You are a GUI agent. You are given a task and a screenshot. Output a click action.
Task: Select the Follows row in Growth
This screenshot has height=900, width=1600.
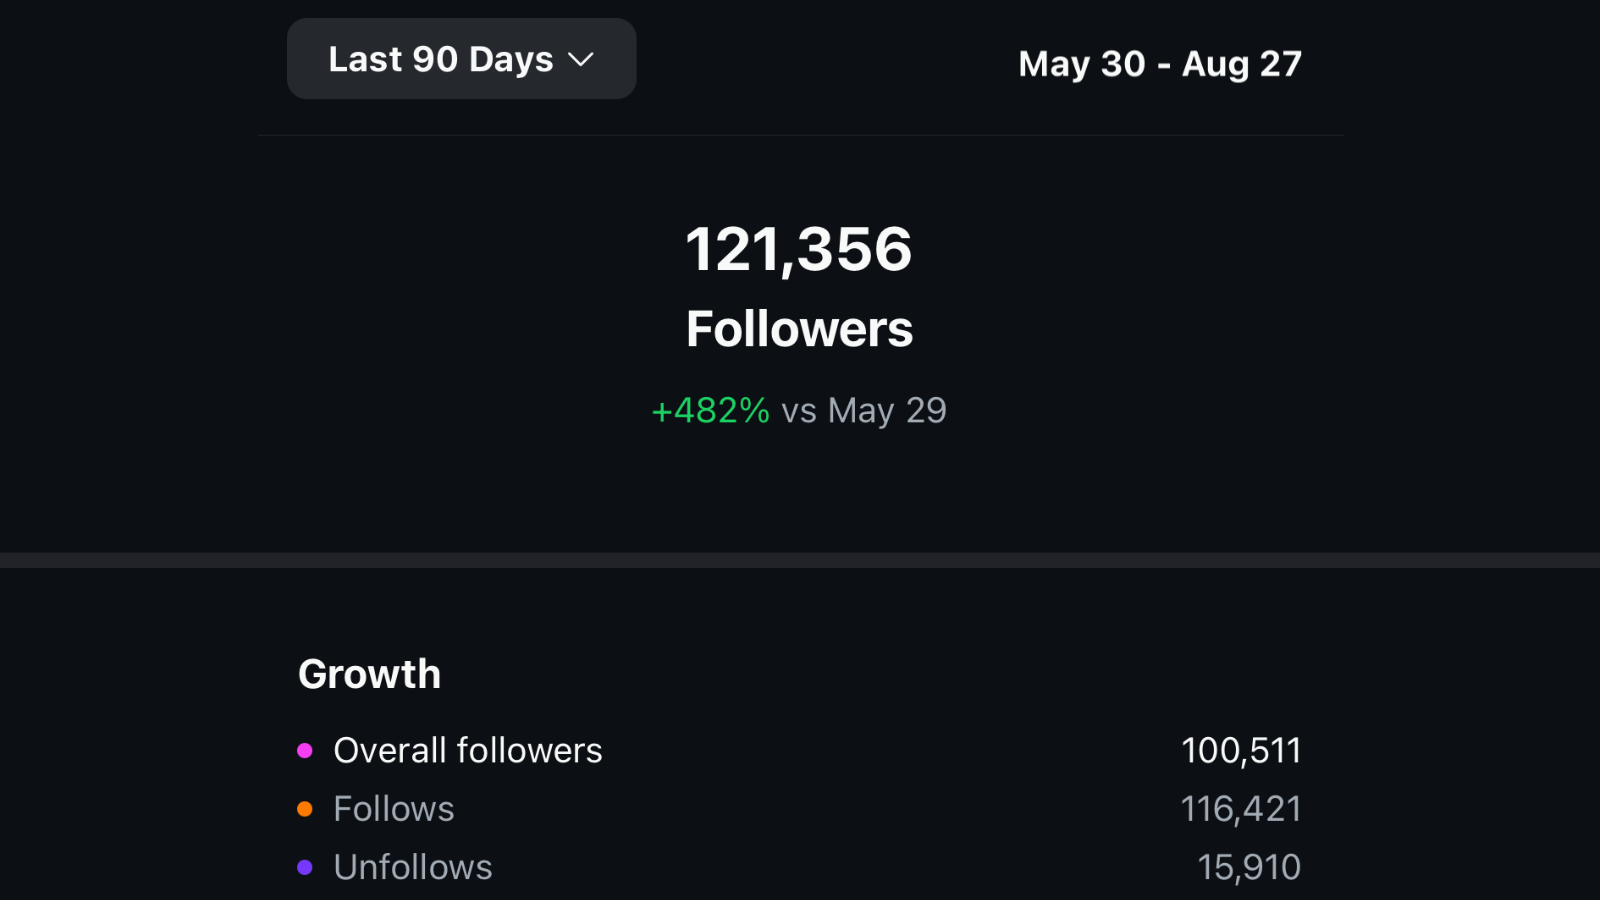394,808
